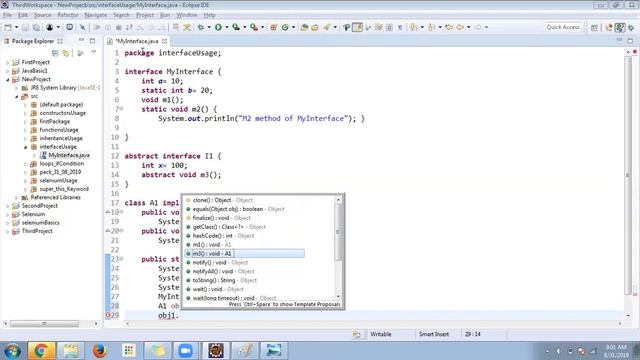Click the Save toolbar icon
The width and height of the screenshot is (640, 360).
(25, 27)
